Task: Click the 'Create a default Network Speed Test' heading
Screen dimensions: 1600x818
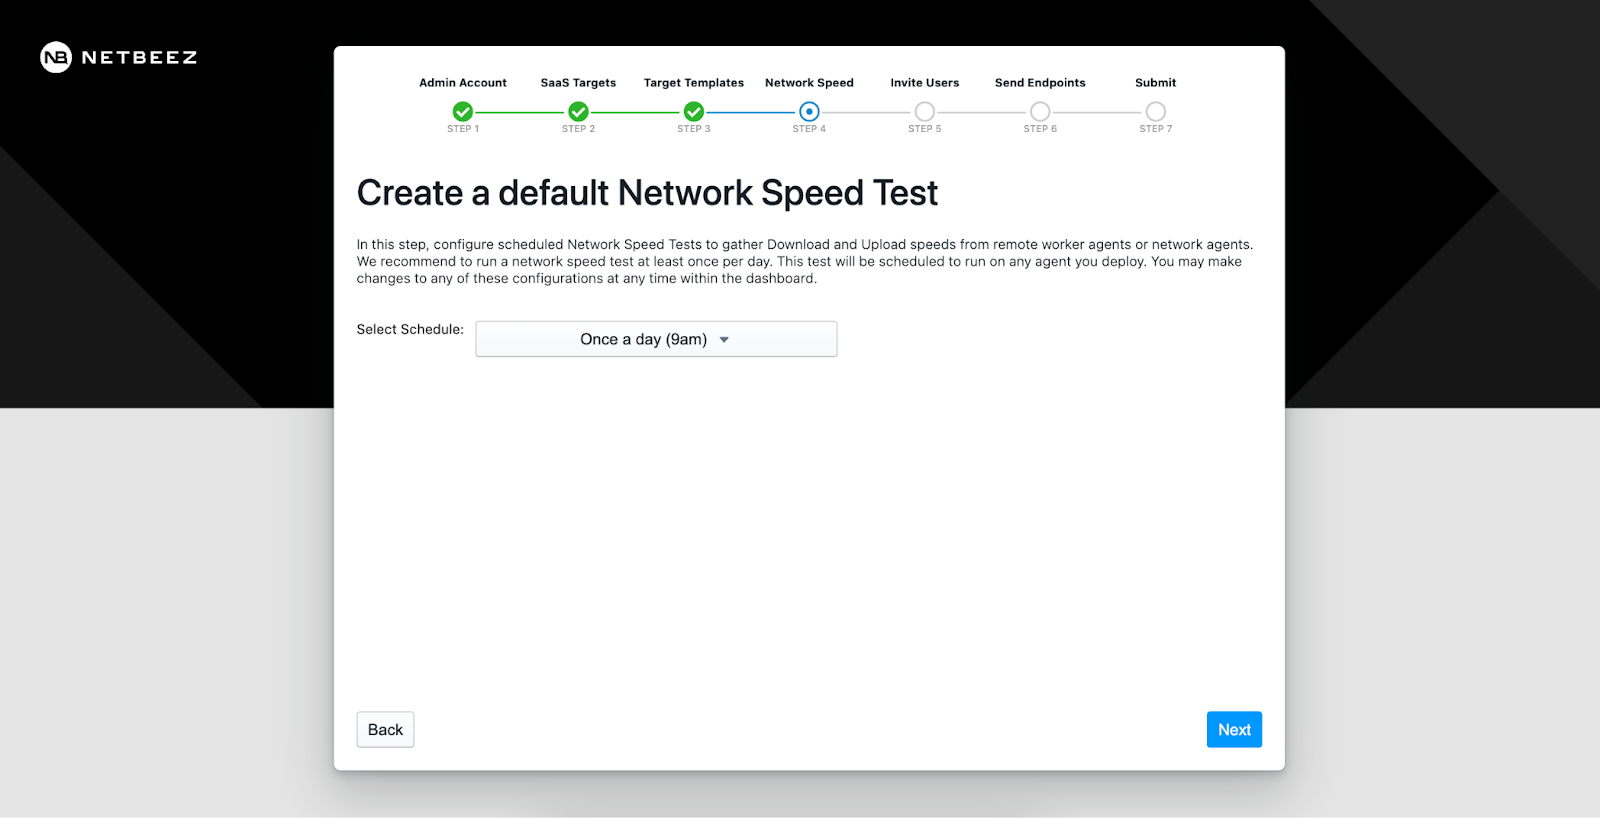Action: click(x=647, y=193)
